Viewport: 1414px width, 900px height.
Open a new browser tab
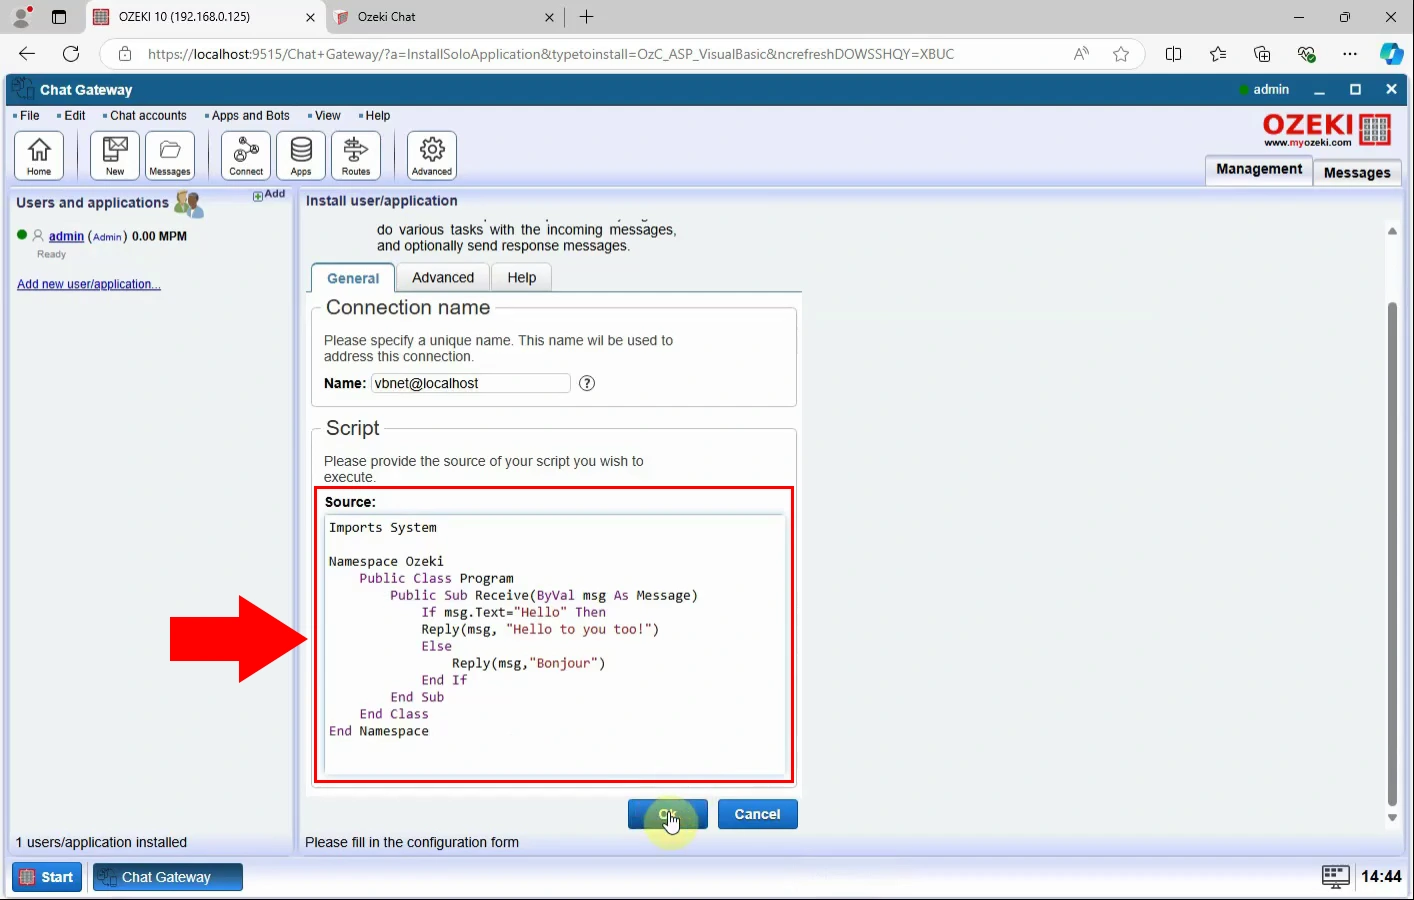587,17
